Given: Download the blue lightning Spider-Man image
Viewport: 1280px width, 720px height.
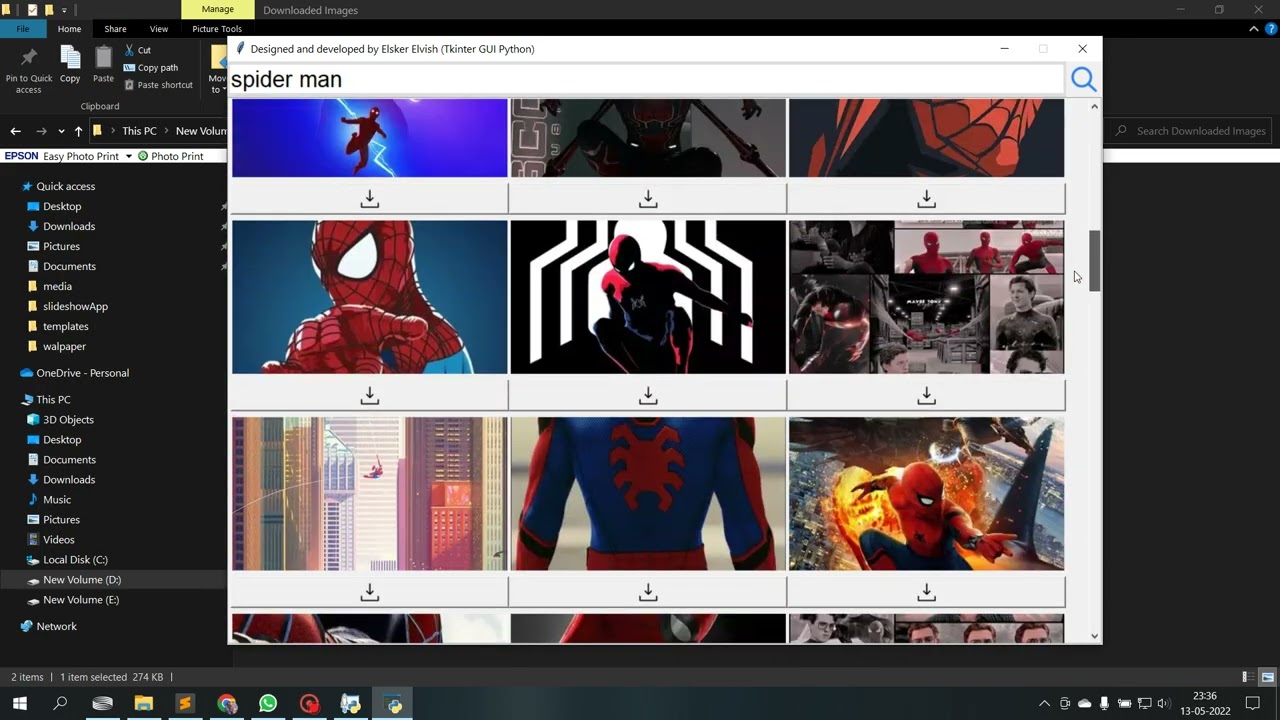Looking at the screenshot, I should coord(370,199).
